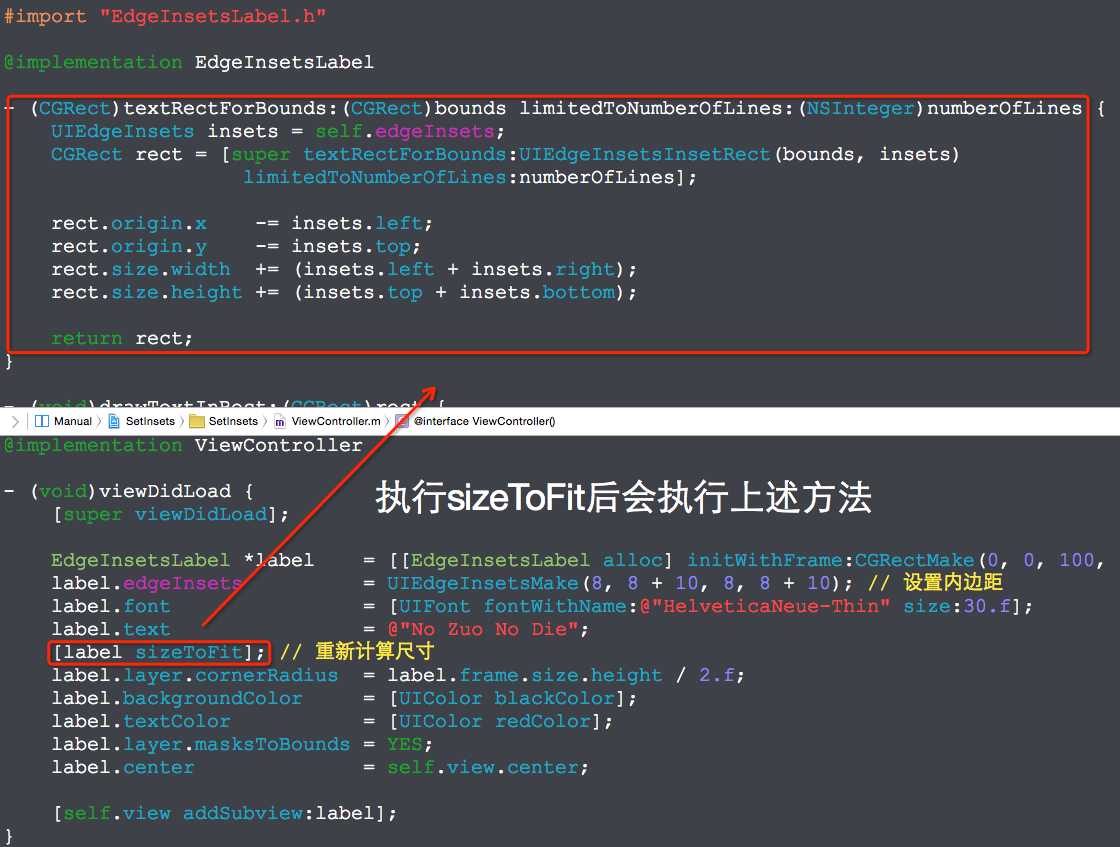Expand the SetInsets folder breadcrumb menu
This screenshot has height=847, width=1120.
tap(232, 421)
